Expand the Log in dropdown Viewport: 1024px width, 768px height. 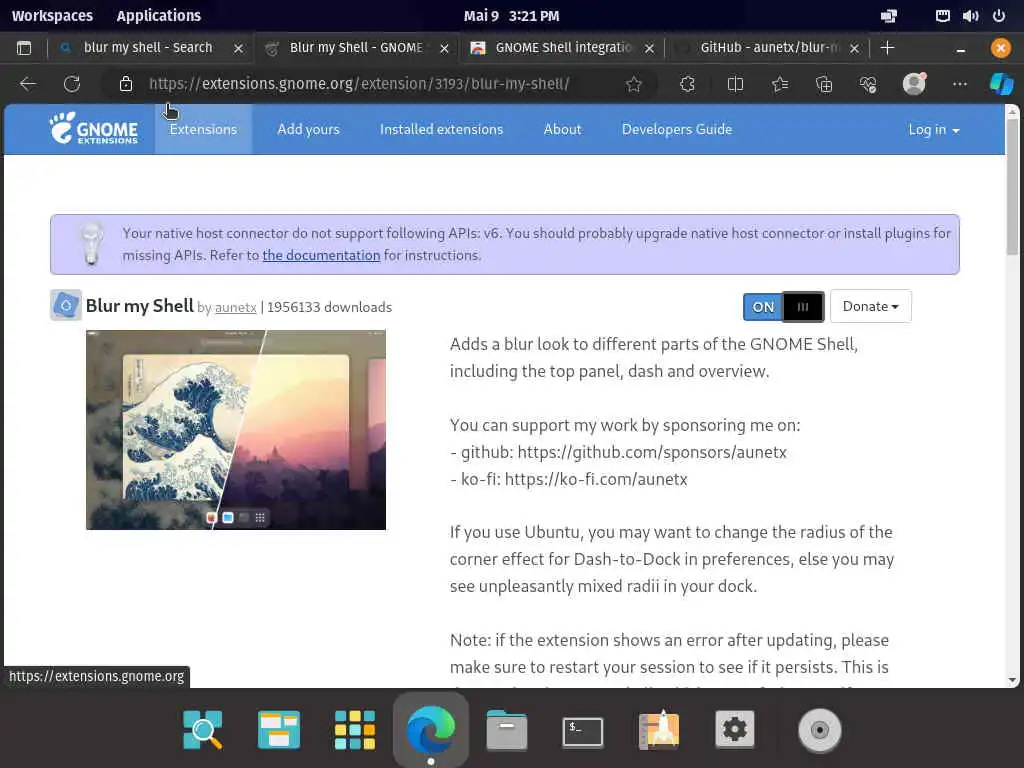[x=934, y=129]
